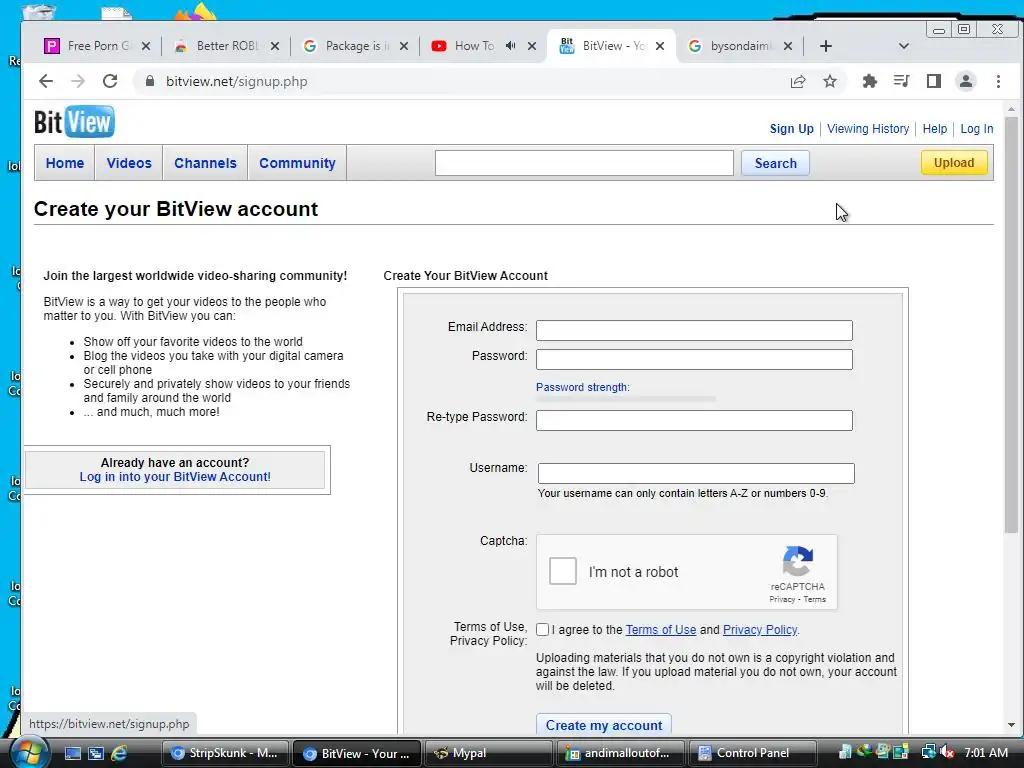Click Log in into your BitView Account link
1024x768 pixels.
(x=175, y=477)
